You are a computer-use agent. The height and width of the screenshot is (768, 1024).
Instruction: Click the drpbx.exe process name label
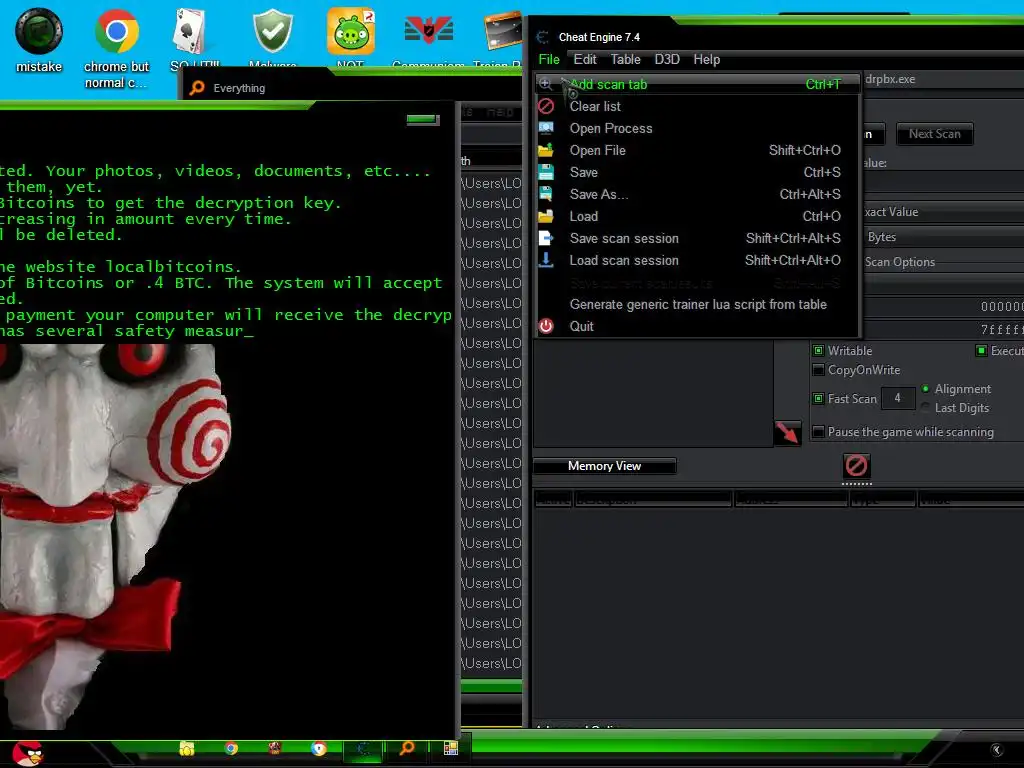pyautogui.click(x=889, y=79)
